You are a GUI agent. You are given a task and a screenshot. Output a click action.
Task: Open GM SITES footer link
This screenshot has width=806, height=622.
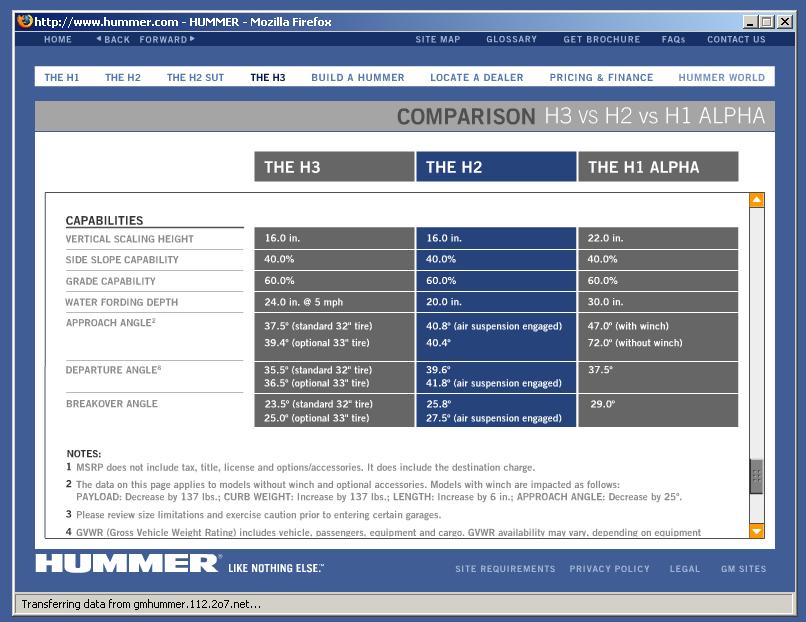click(x=743, y=569)
